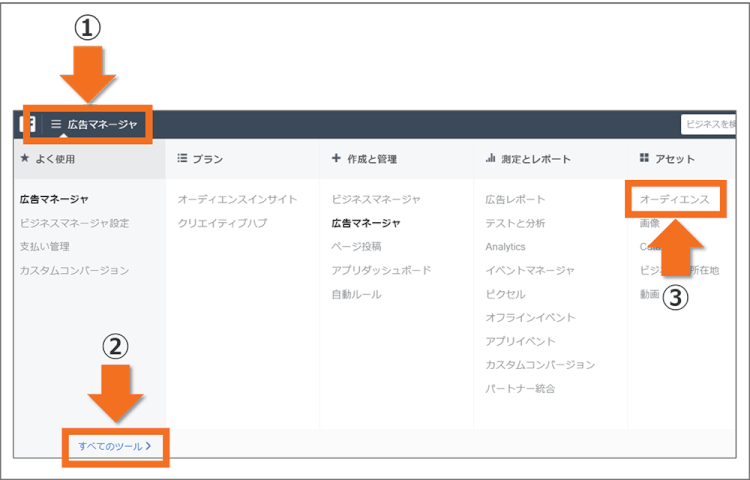Image resolution: width=750 pixels, height=480 pixels.
Task: Open 広告マネージャ under 作成と管理
Action: pos(366,223)
